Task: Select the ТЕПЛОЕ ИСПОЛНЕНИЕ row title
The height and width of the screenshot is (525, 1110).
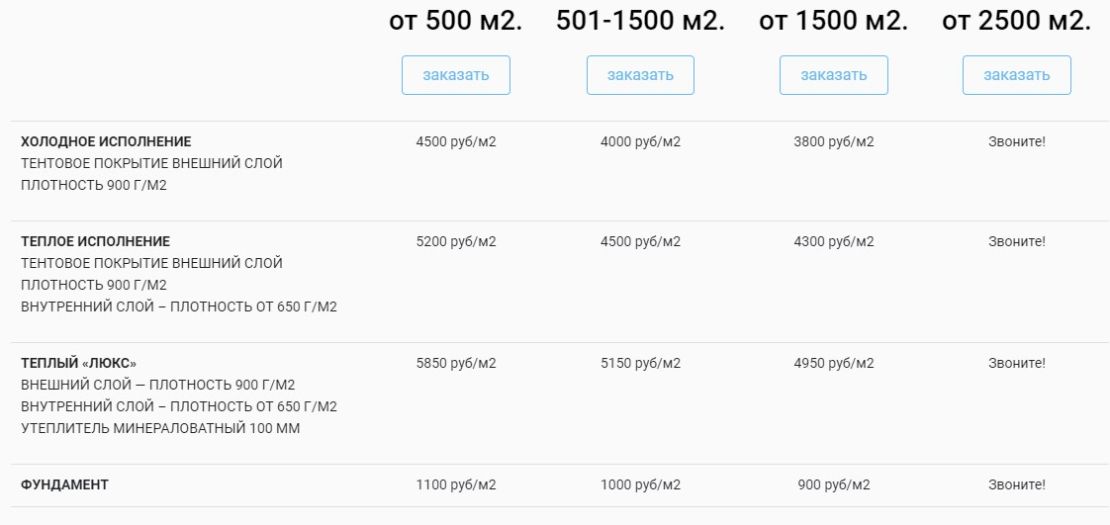Action: click(x=96, y=241)
